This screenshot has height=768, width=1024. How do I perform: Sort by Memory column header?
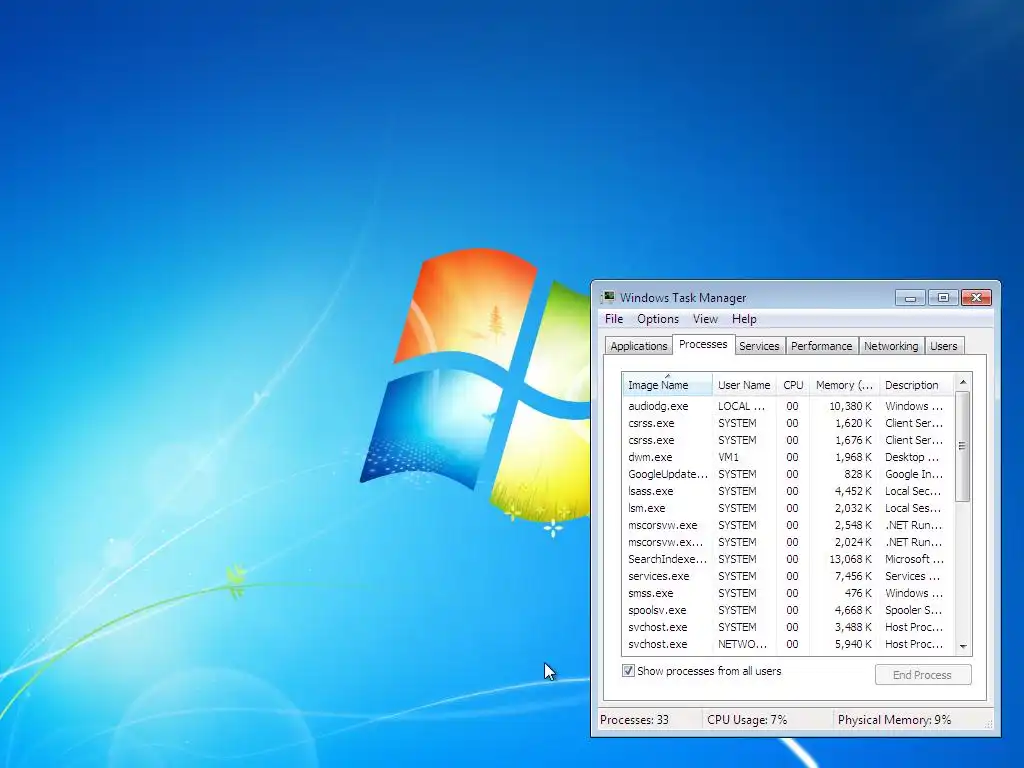(844, 385)
